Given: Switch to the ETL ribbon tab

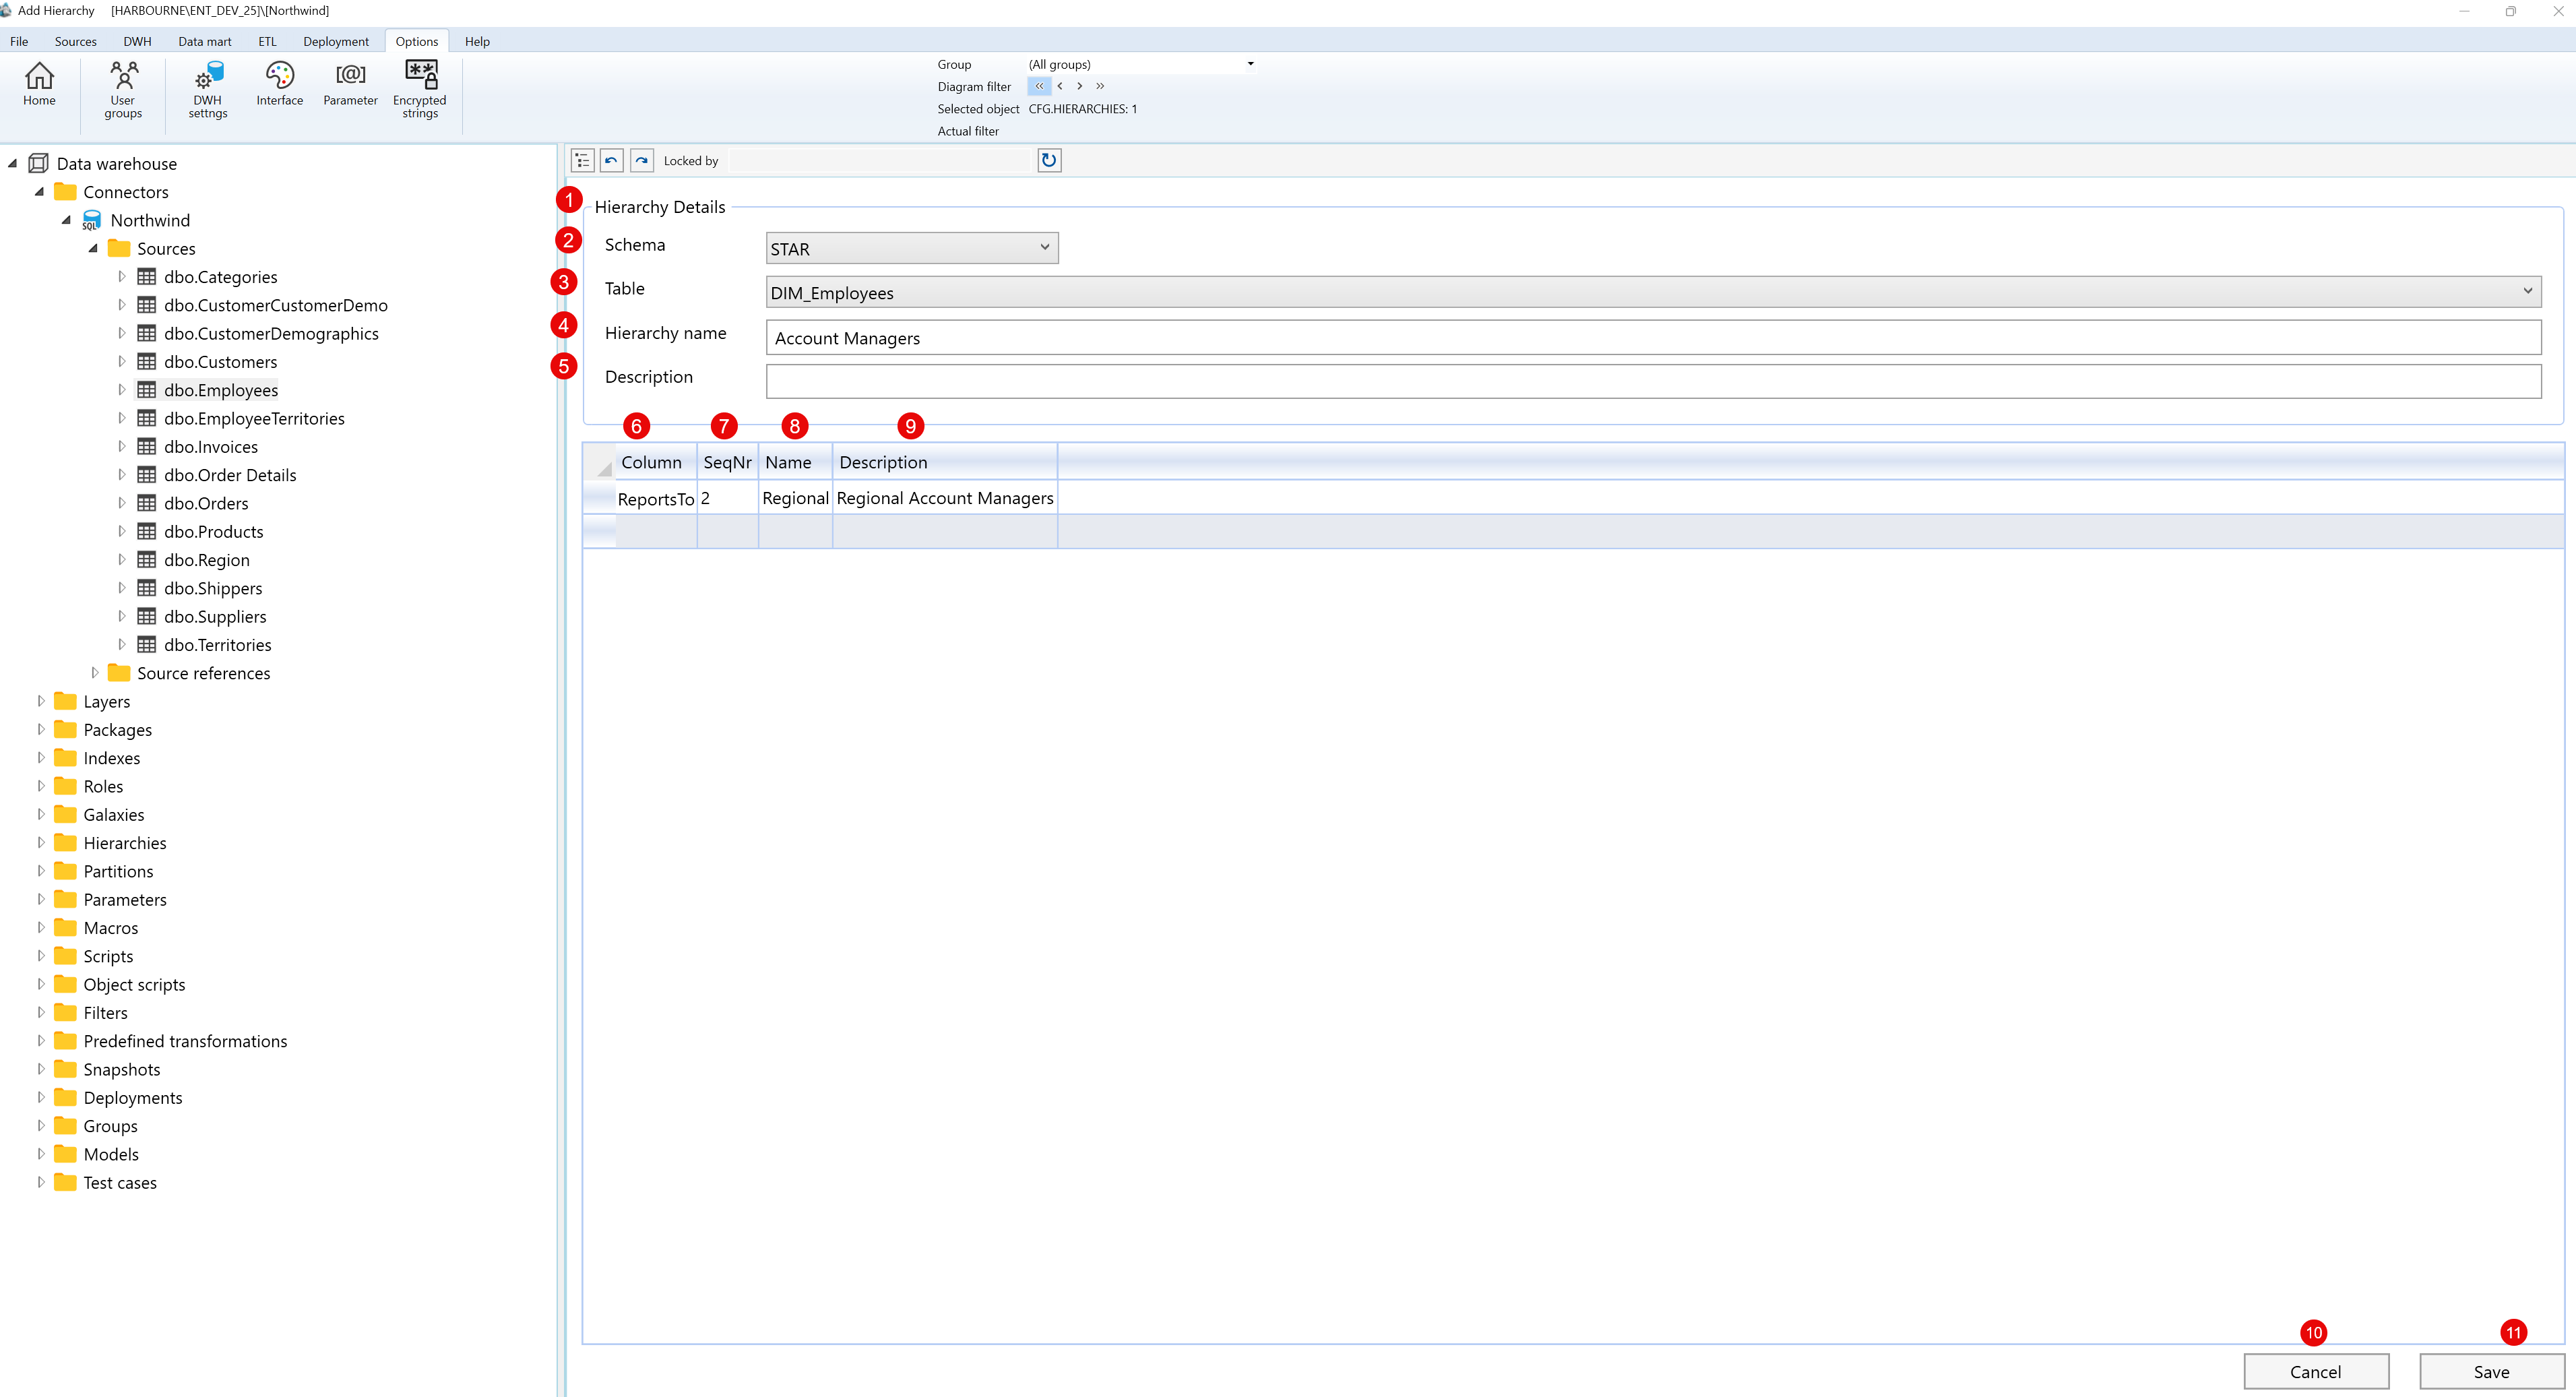Looking at the screenshot, I should [267, 41].
